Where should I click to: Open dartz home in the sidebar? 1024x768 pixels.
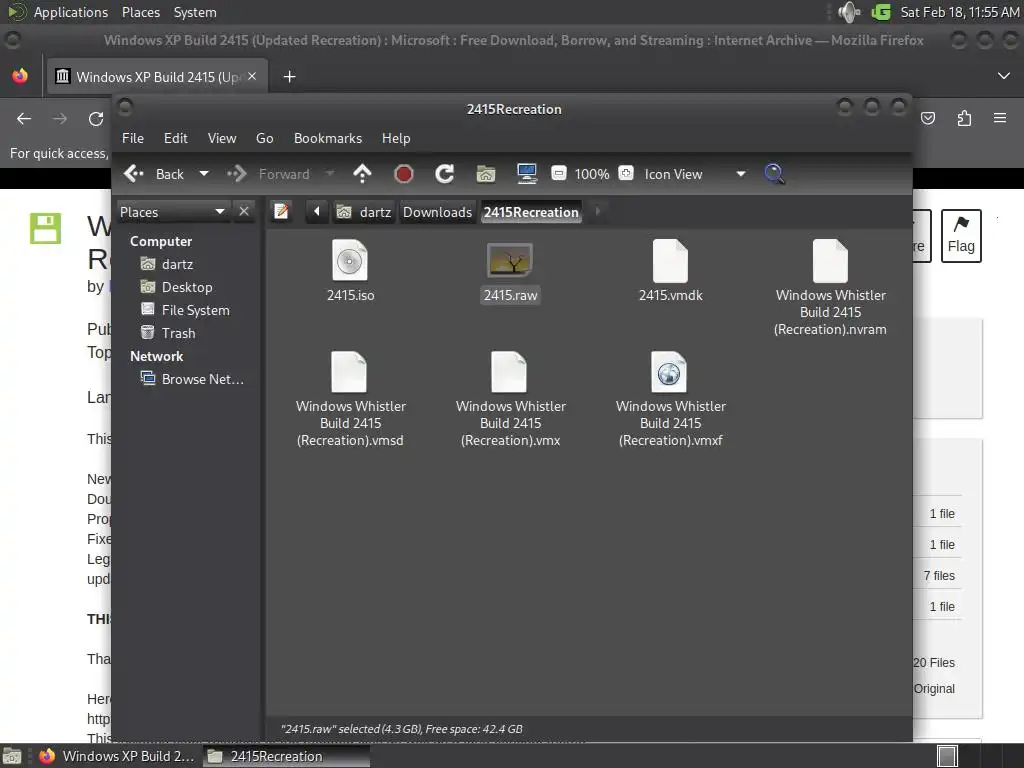(x=167, y=264)
